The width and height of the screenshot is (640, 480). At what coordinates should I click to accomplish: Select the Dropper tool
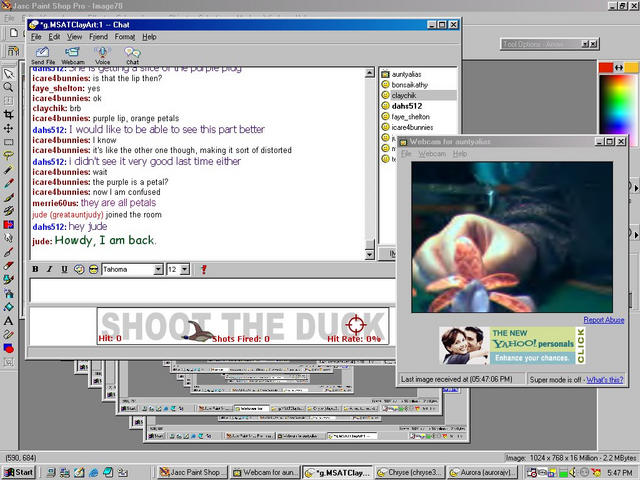pos(8,183)
